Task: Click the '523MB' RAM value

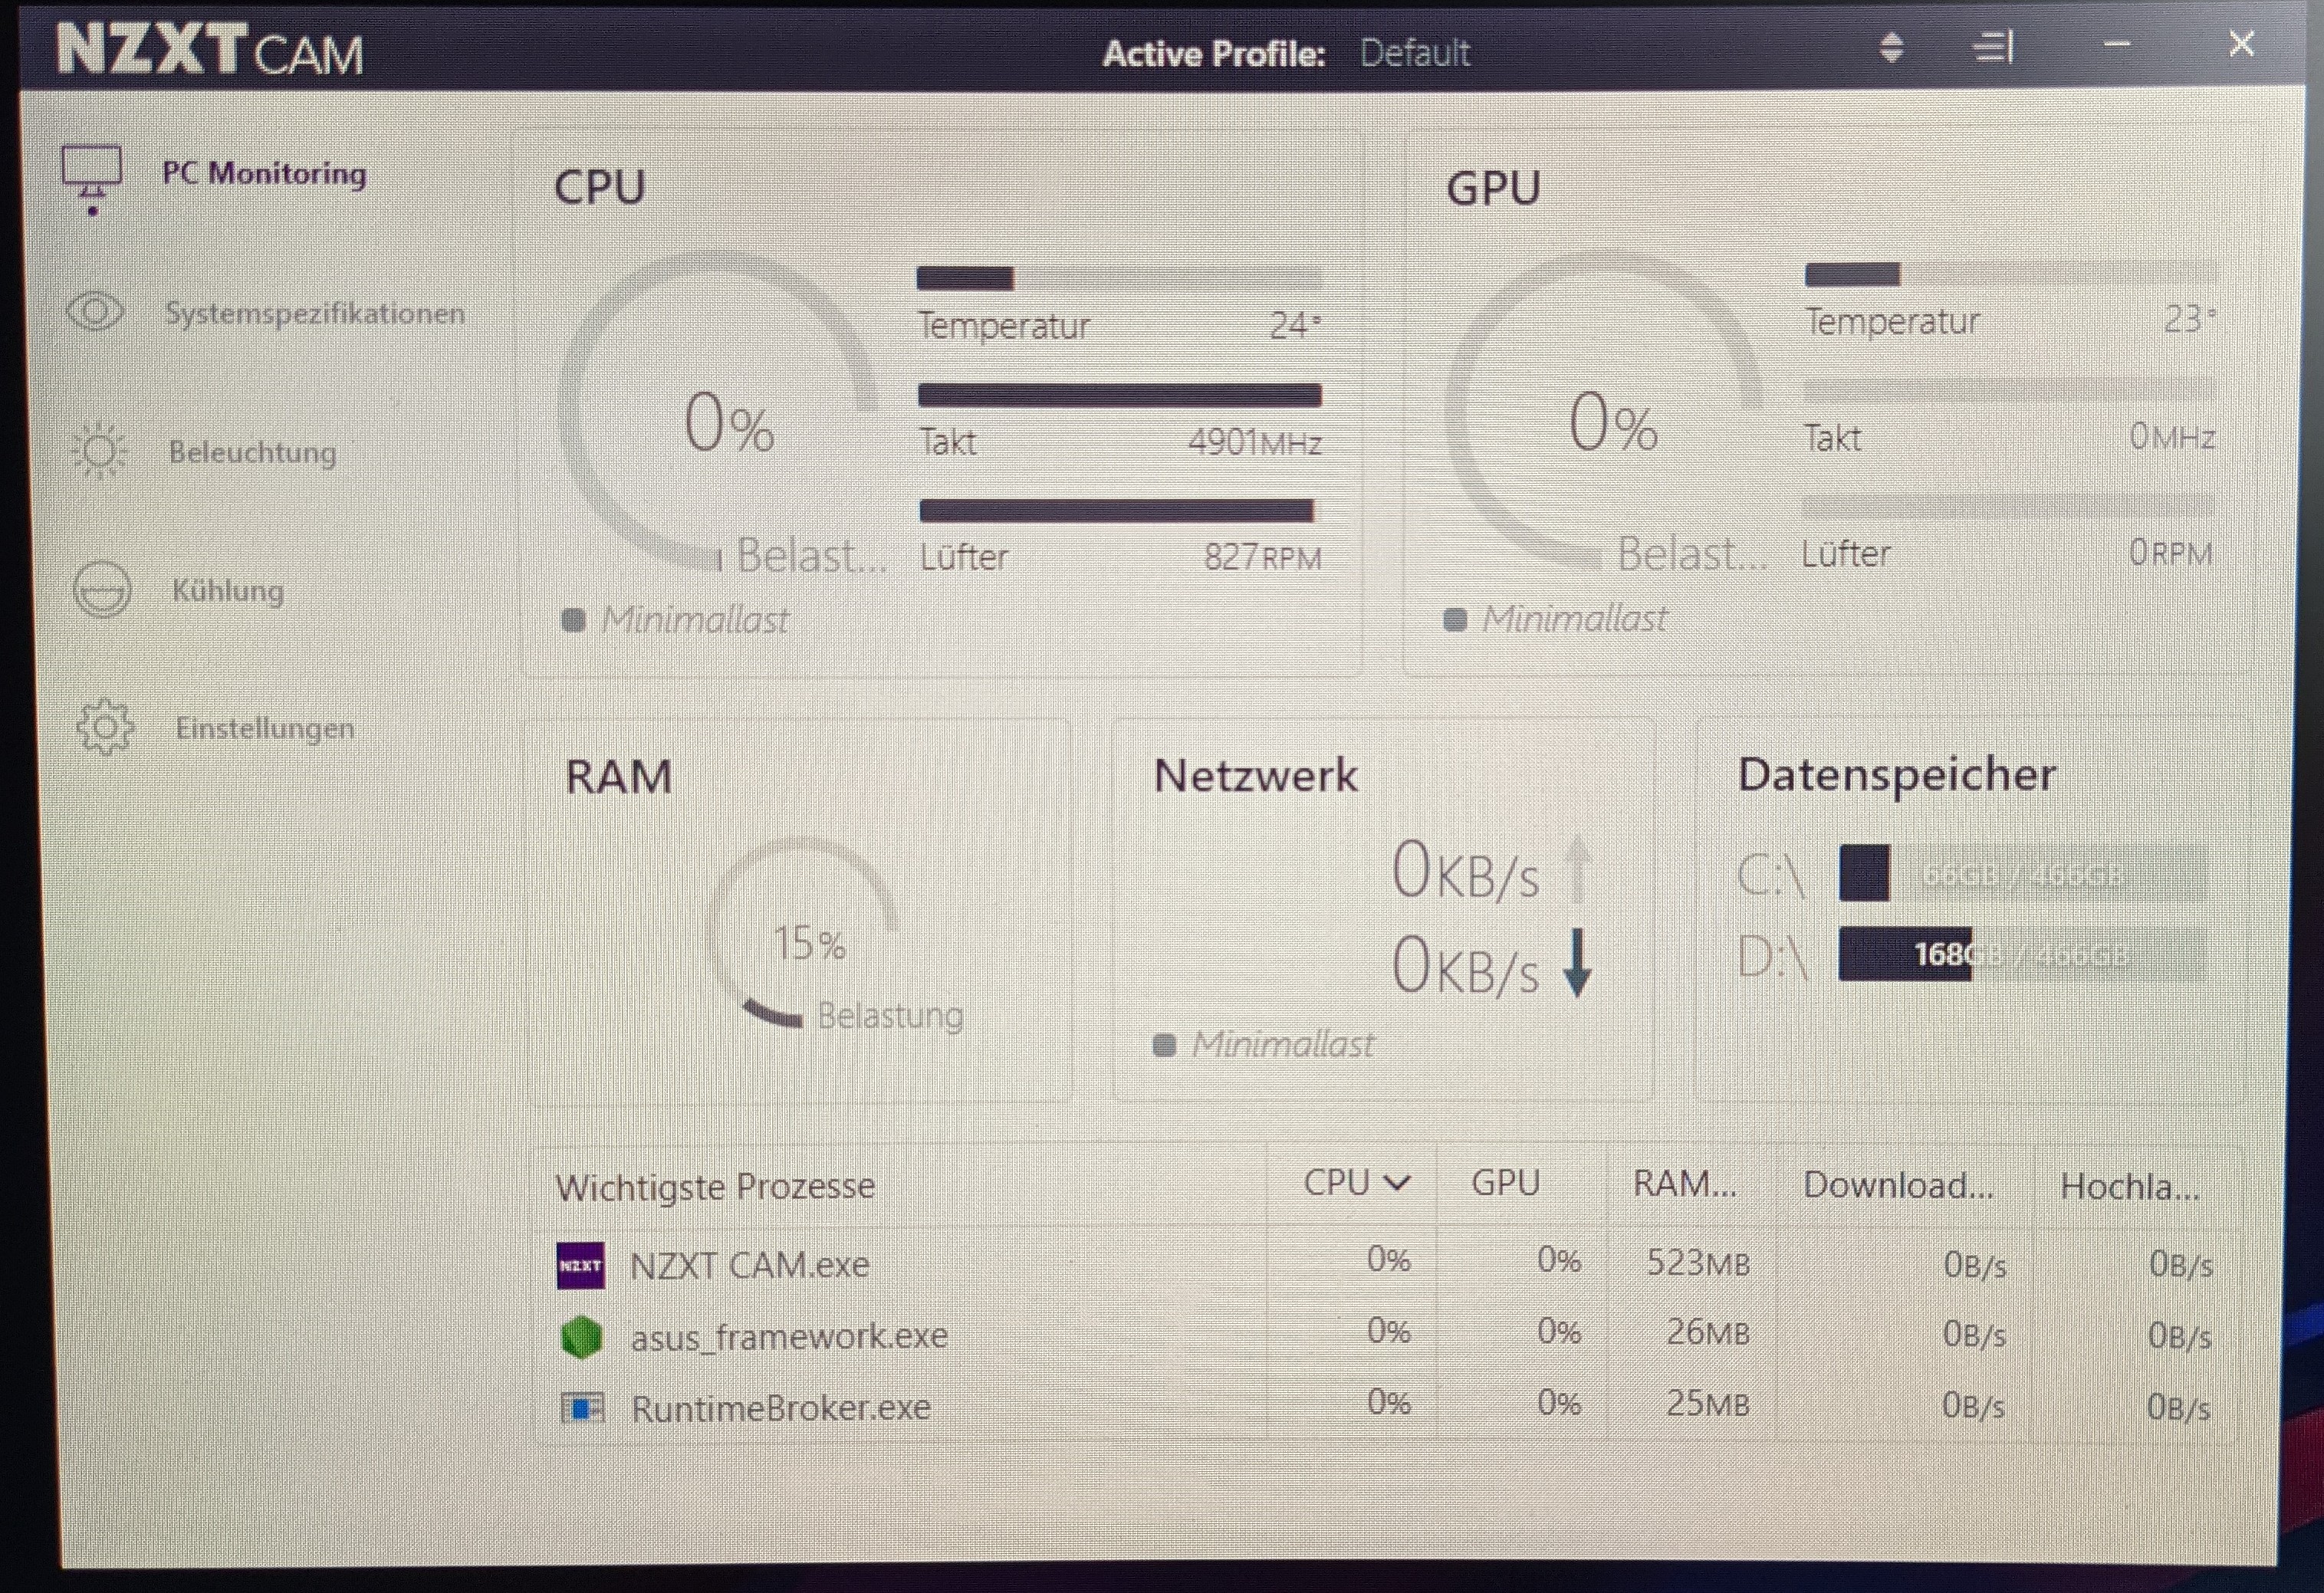Action: point(1698,1263)
